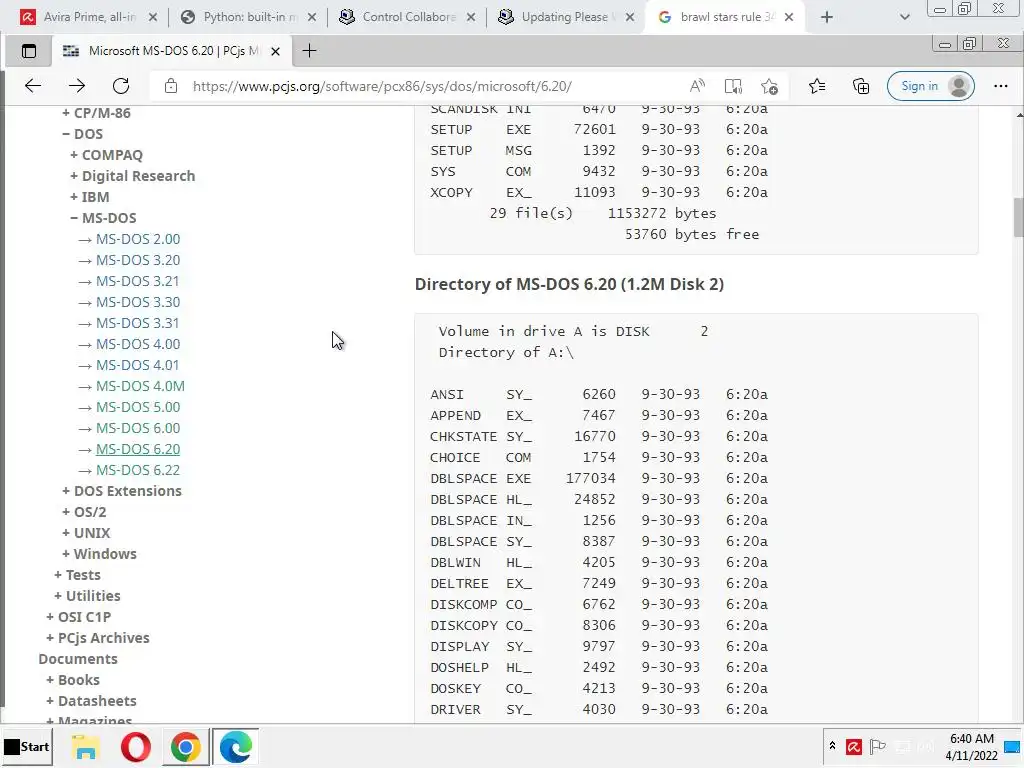Expand the Datasheets node
The height and width of the screenshot is (768, 1024).
(x=91, y=701)
